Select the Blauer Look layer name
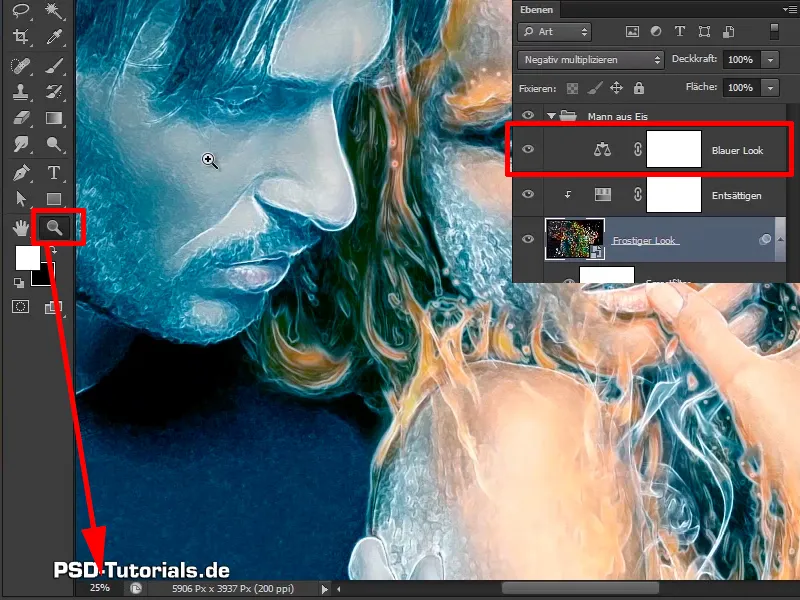The image size is (800, 600). pyautogui.click(x=737, y=151)
